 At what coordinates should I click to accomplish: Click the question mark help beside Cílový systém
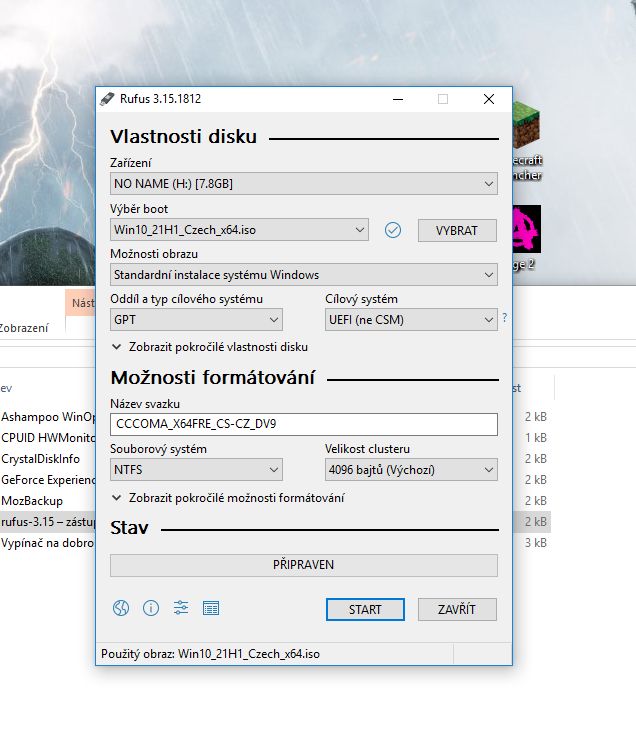[x=505, y=318]
